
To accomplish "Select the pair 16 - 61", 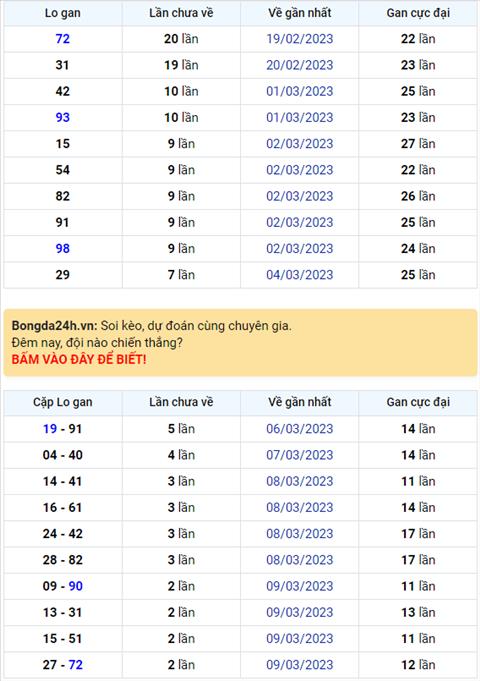I will click(x=63, y=508).
